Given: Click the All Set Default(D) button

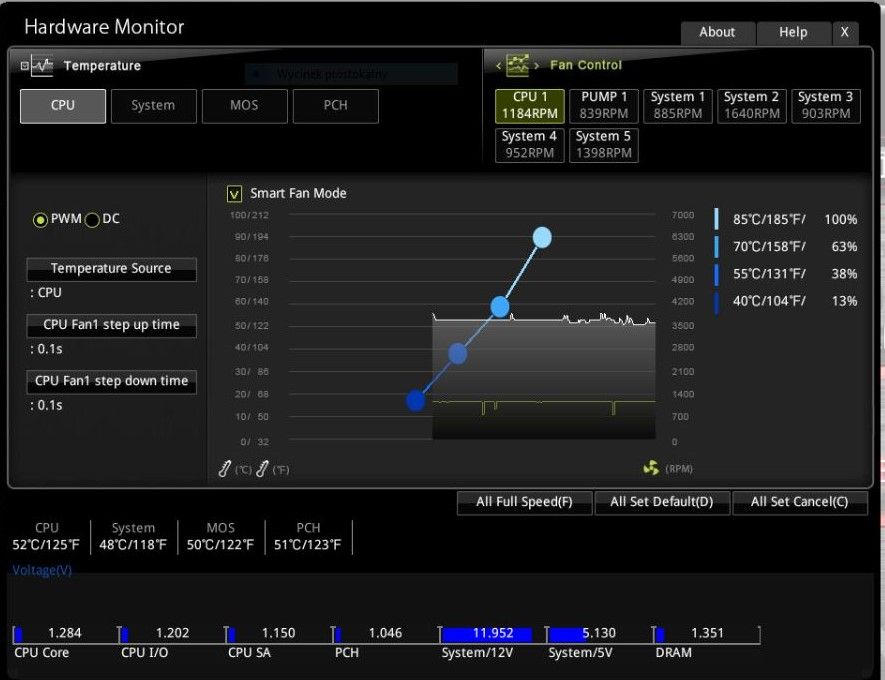Looking at the screenshot, I should click(661, 502).
